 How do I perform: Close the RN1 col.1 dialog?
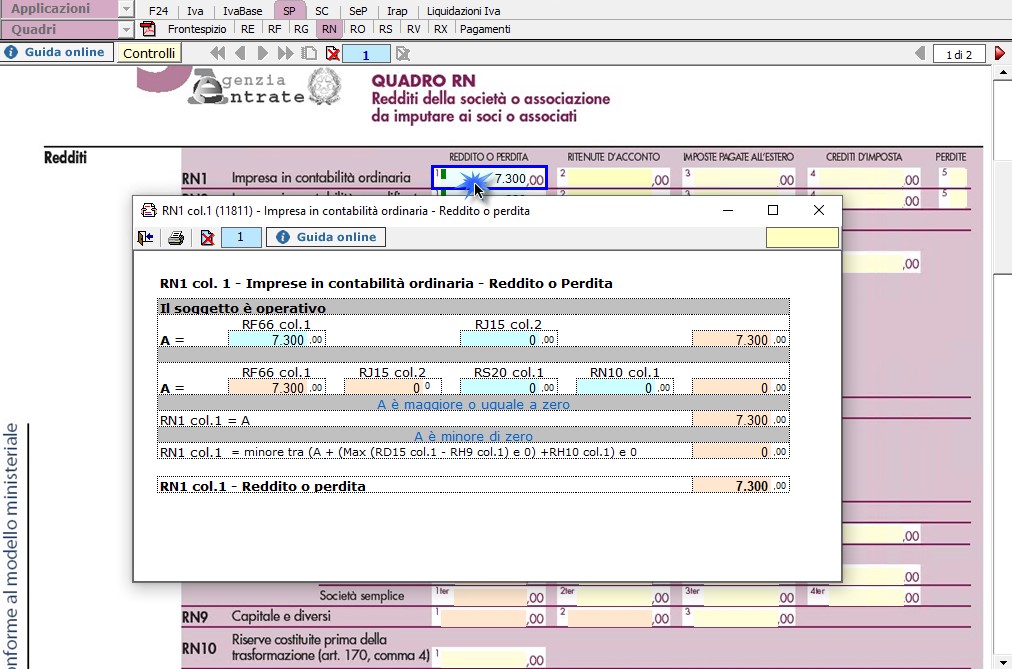pyautogui.click(x=818, y=210)
